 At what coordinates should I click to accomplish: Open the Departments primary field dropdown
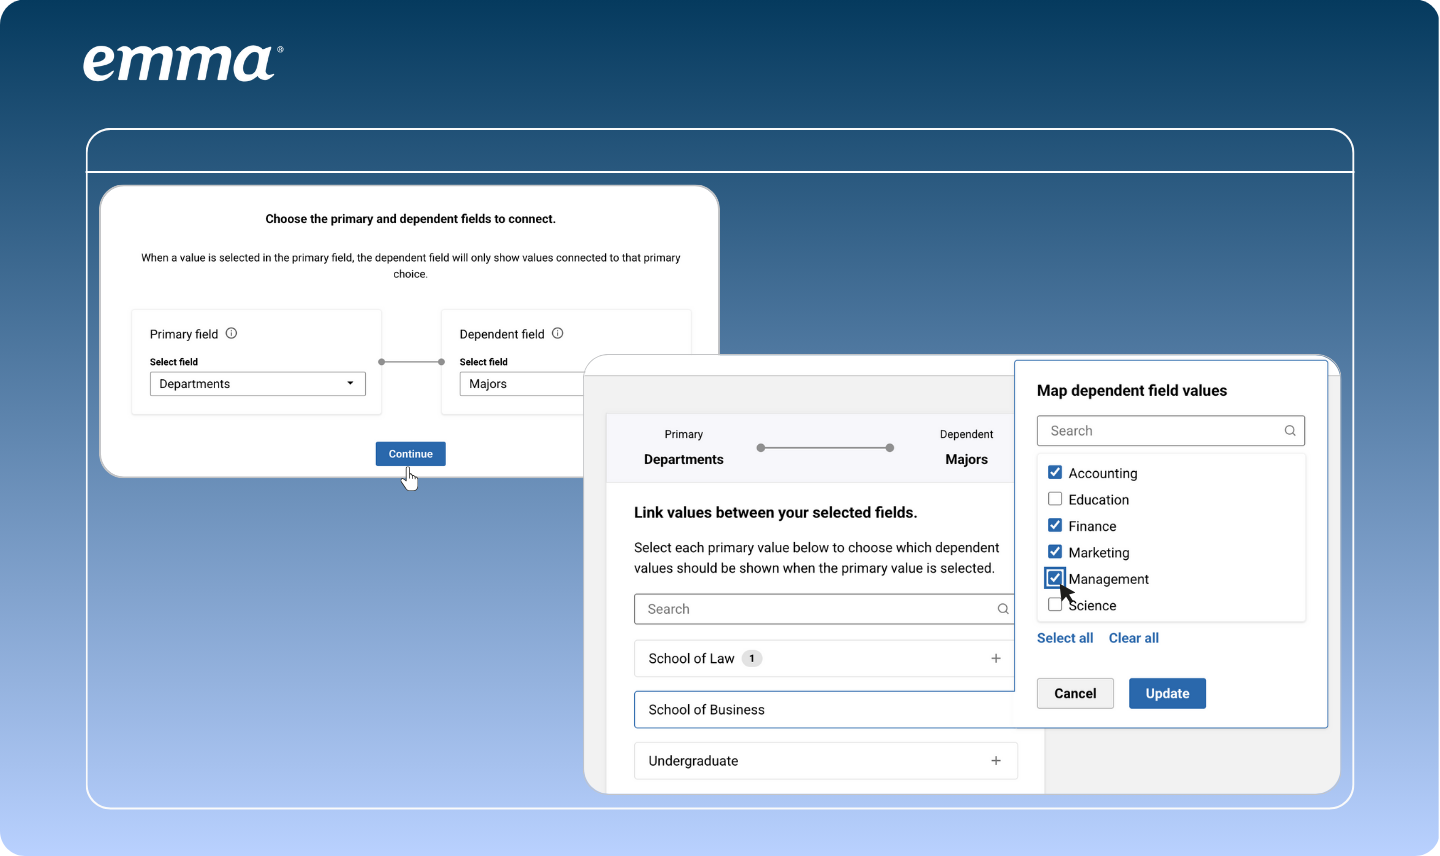257,384
